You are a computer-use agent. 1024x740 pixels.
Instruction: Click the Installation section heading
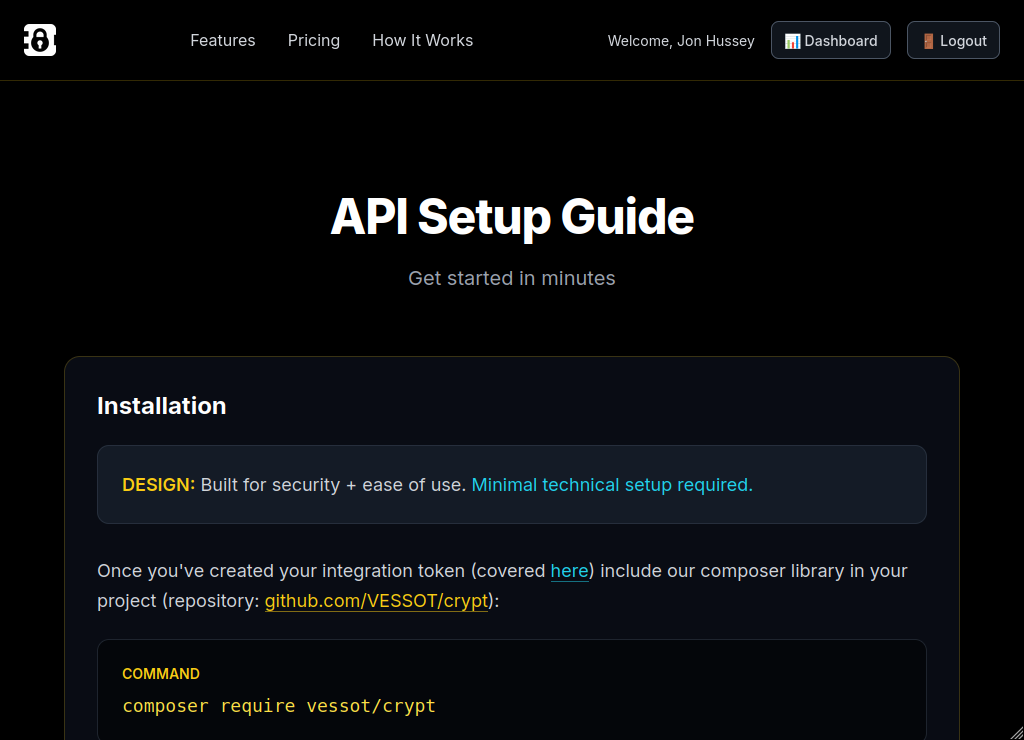click(x=162, y=406)
